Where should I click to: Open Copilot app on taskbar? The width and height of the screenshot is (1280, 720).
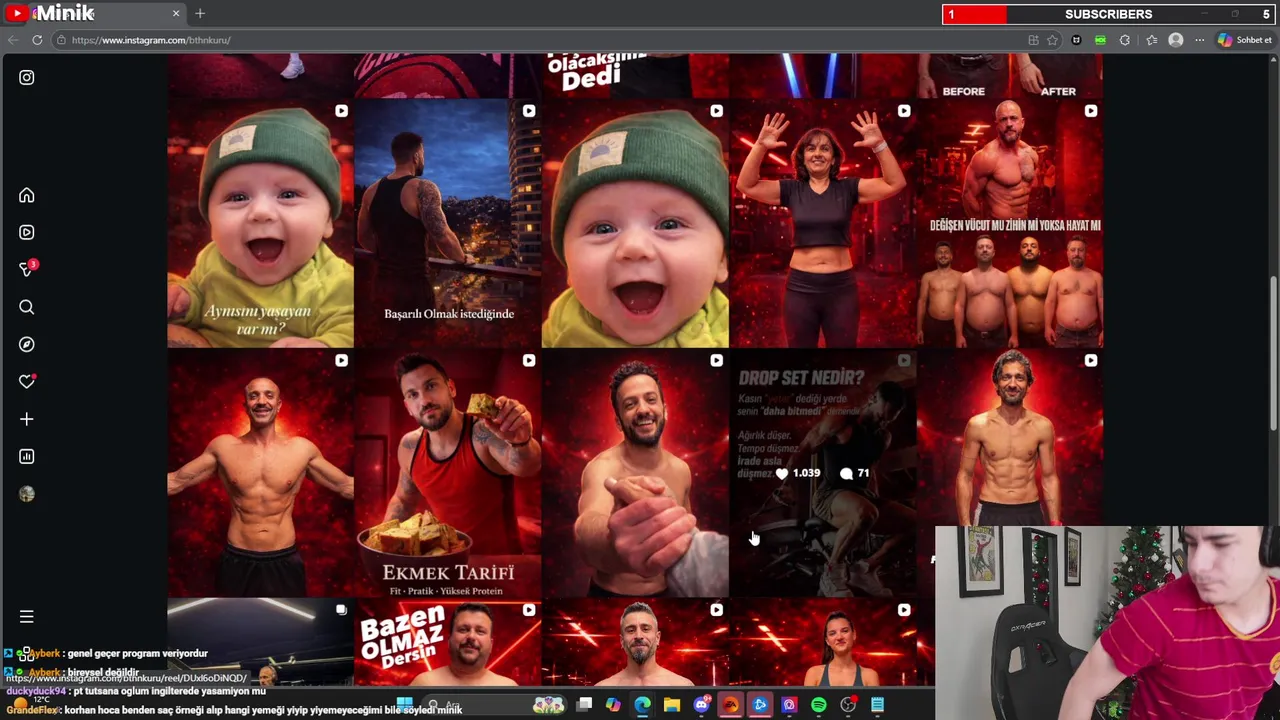pos(613,705)
